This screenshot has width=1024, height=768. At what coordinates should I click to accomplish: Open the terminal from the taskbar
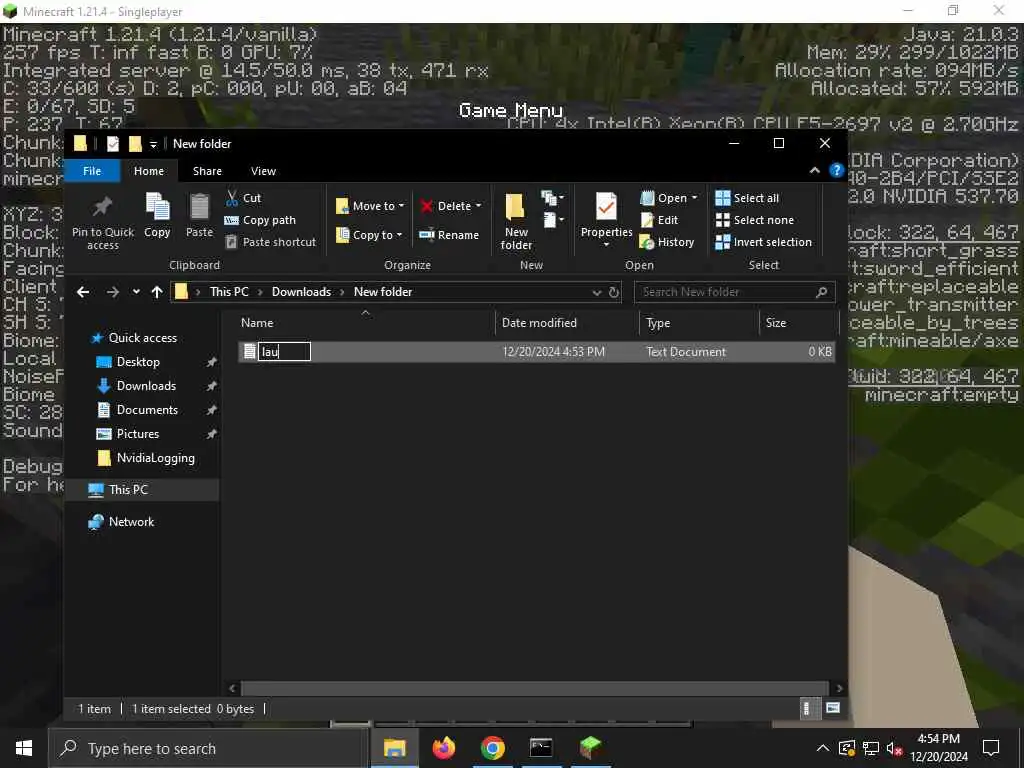coord(541,748)
